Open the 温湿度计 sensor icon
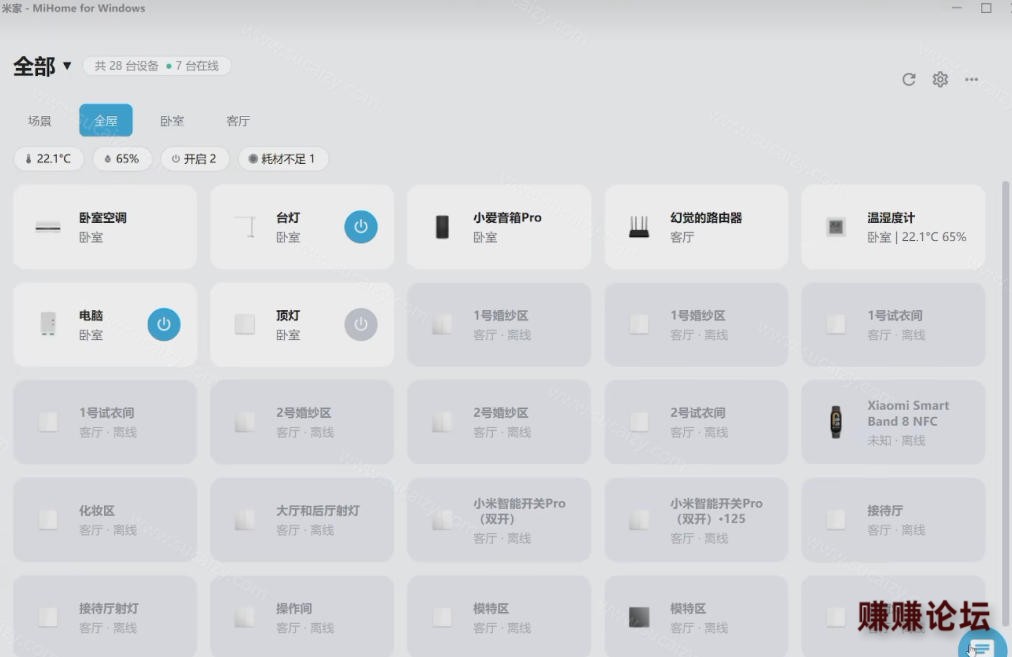Image resolution: width=1012 pixels, height=657 pixels. (836, 227)
